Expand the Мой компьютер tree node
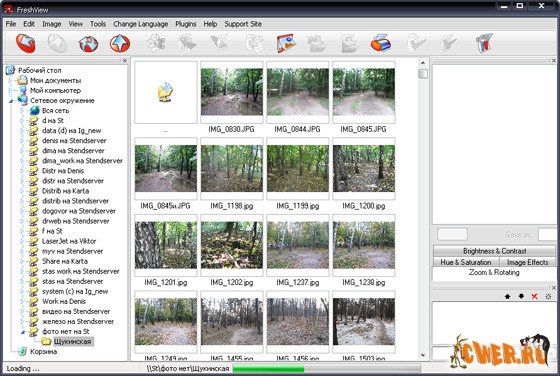Viewport: 560px width, 376px height. point(10,90)
